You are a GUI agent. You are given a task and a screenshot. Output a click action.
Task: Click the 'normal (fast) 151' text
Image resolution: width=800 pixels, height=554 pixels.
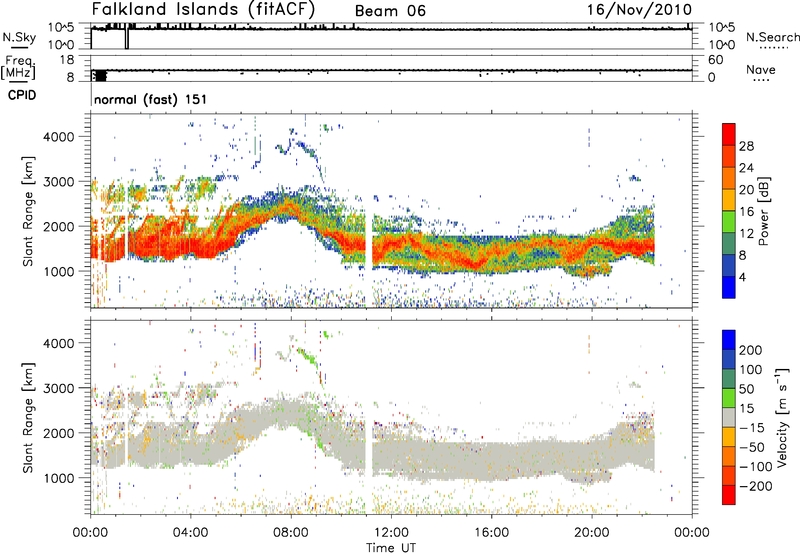(151, 99)
